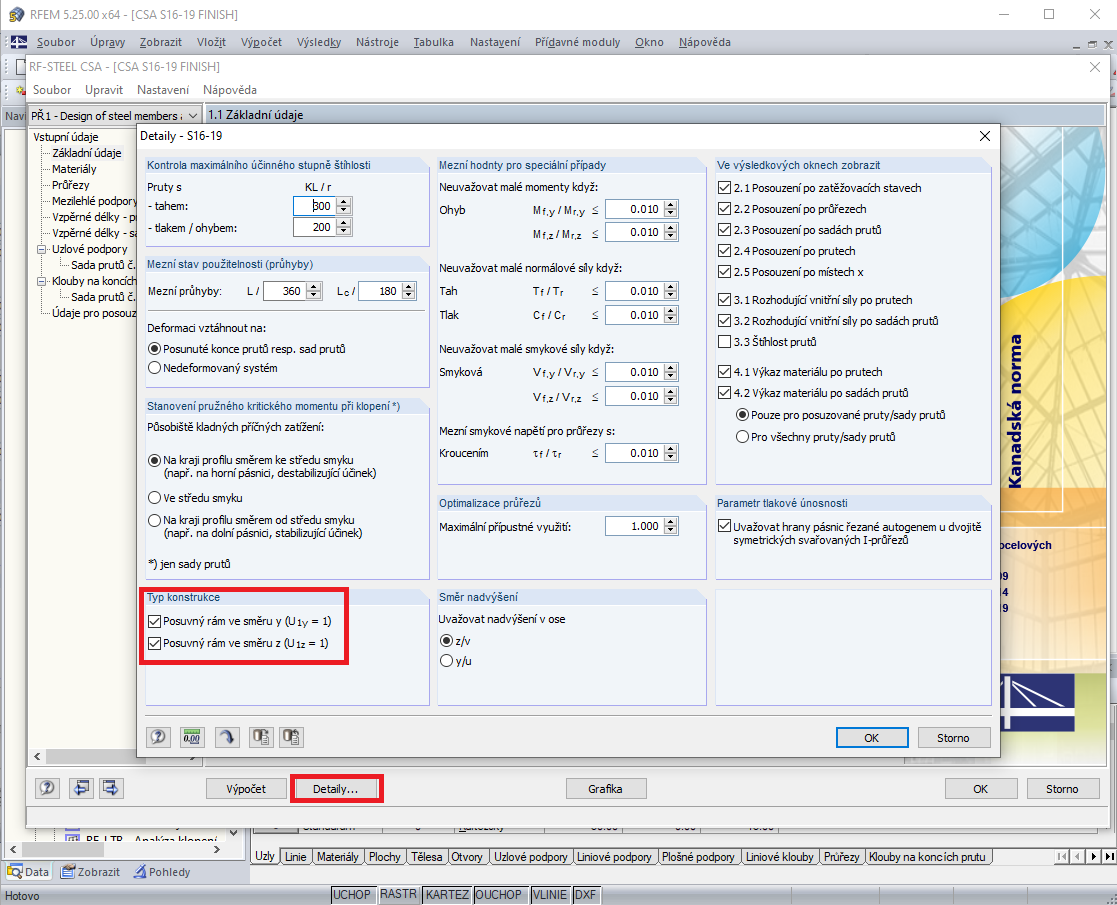Open Data navigator tab icon
Viewport: 1117px width, 905px height.
coord(14,872)
